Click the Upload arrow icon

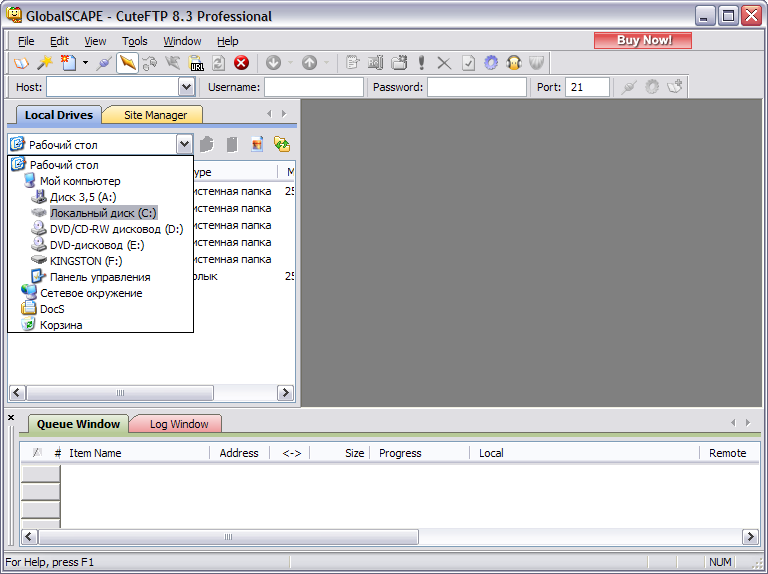coord(309,63)
